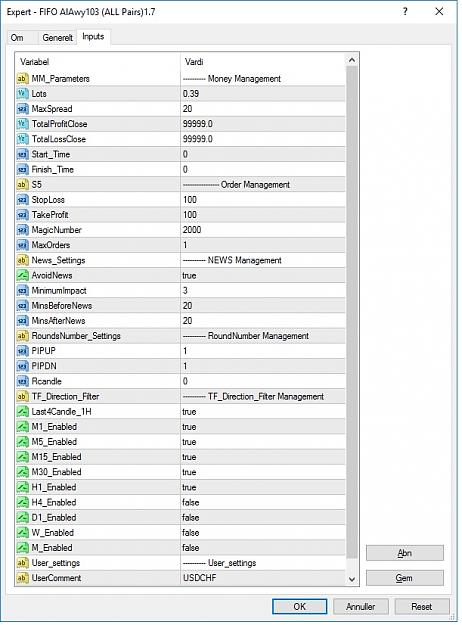The width and height of the screenshot is (462, 625).
Task: Open the Om tab
Action: (17, 38)
